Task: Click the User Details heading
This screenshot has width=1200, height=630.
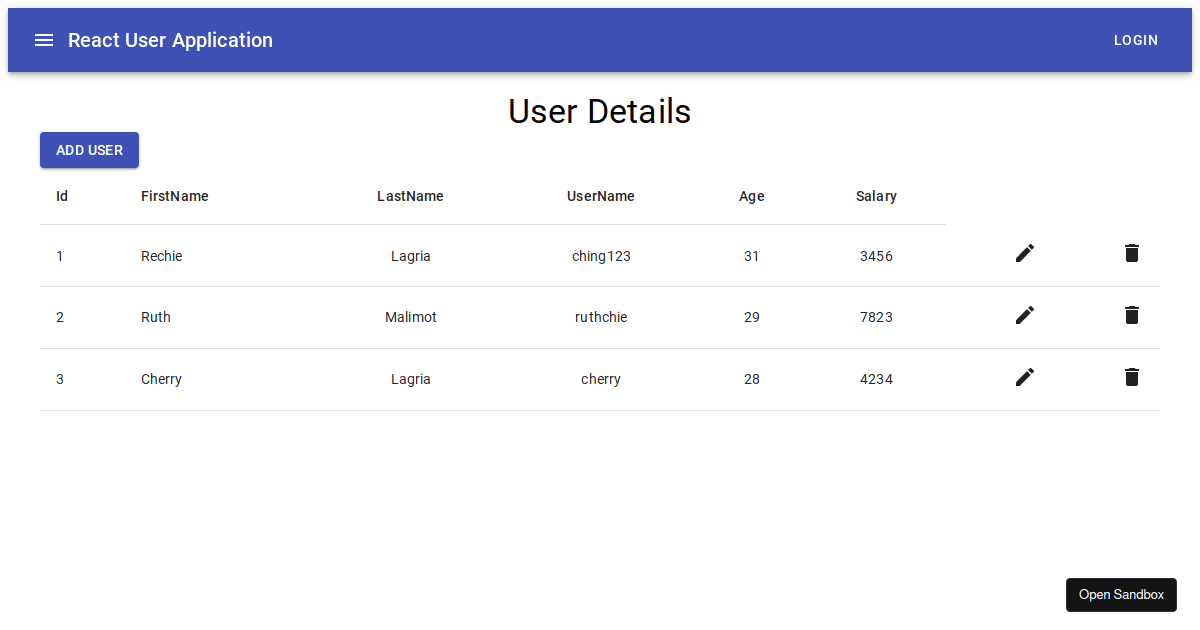Action: pos(599,111)
